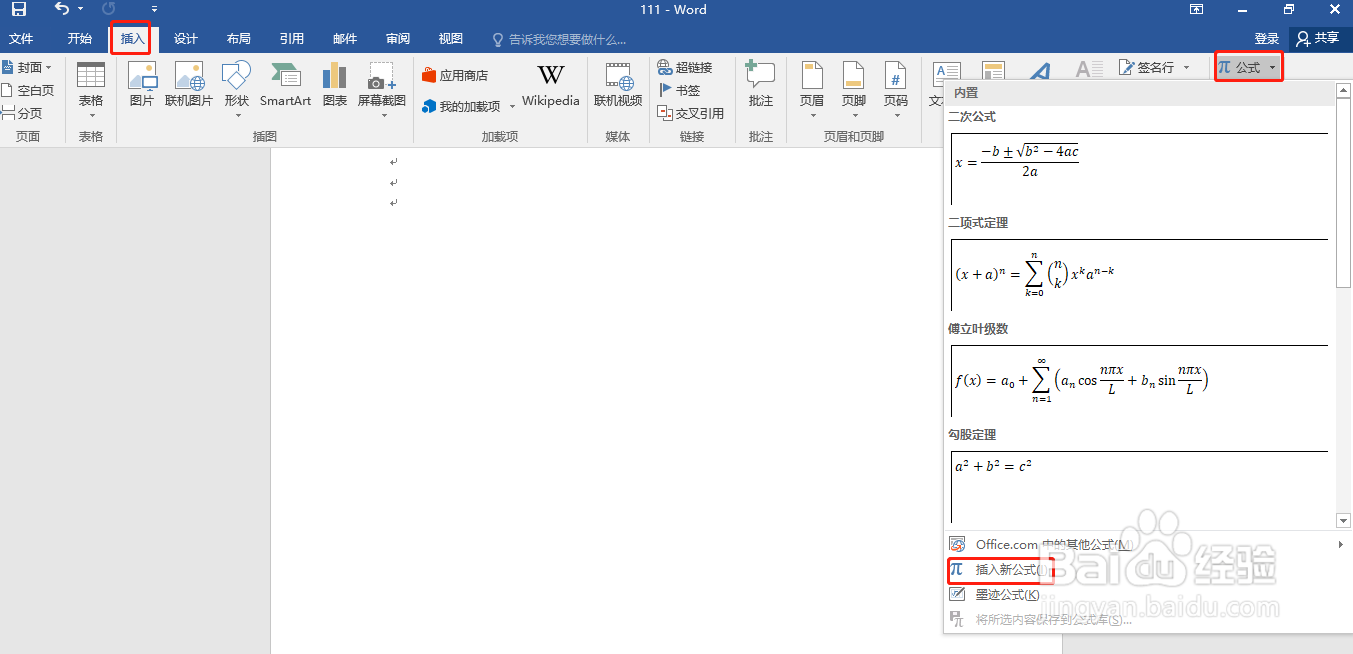This screenshot has height=654, width=1353.
Task: Choose 插入新公式 from the menu
Action: pos(1005,569)
